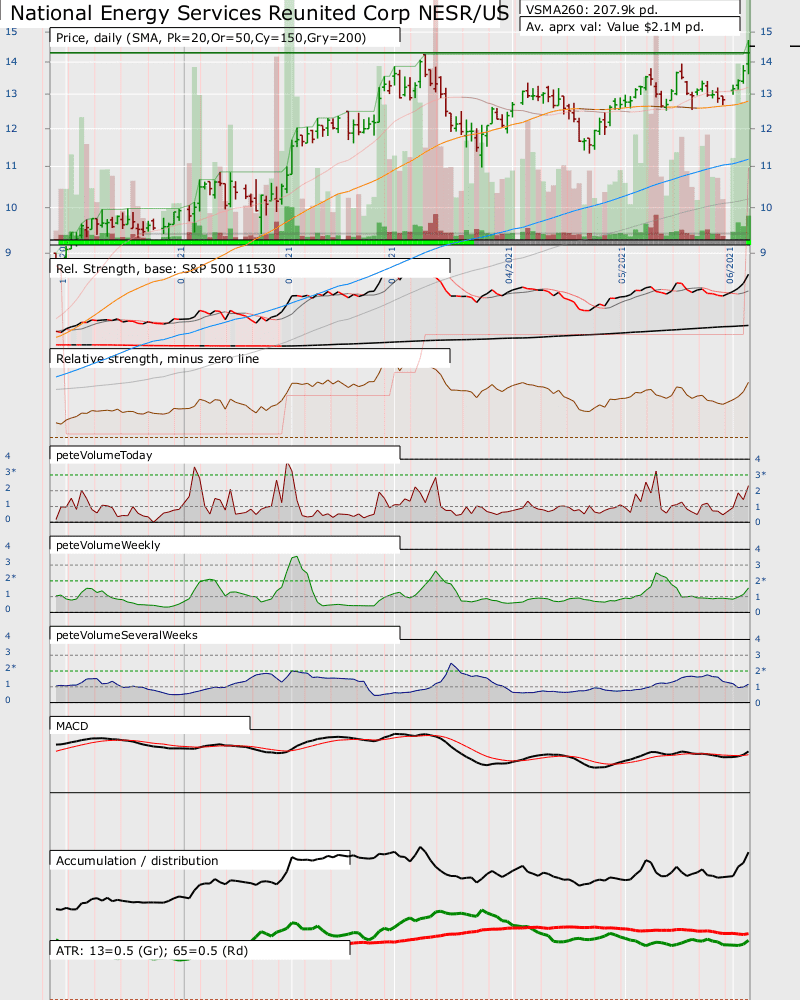Click the '11' value on left price axis
This screenshot has width=800, height=1000.
(x=11, y=165)
